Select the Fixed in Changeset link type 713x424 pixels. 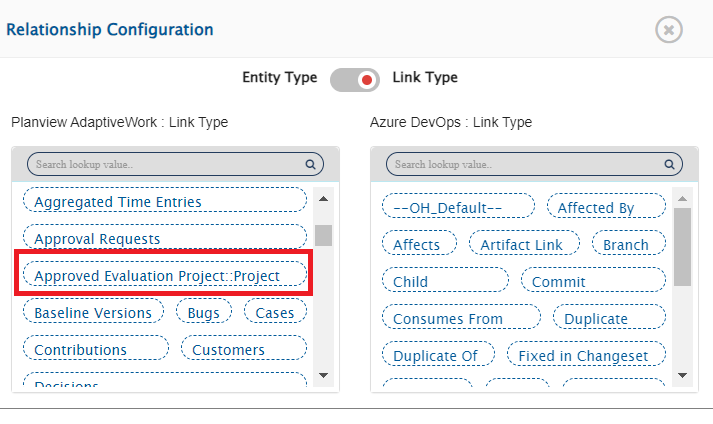583,355
